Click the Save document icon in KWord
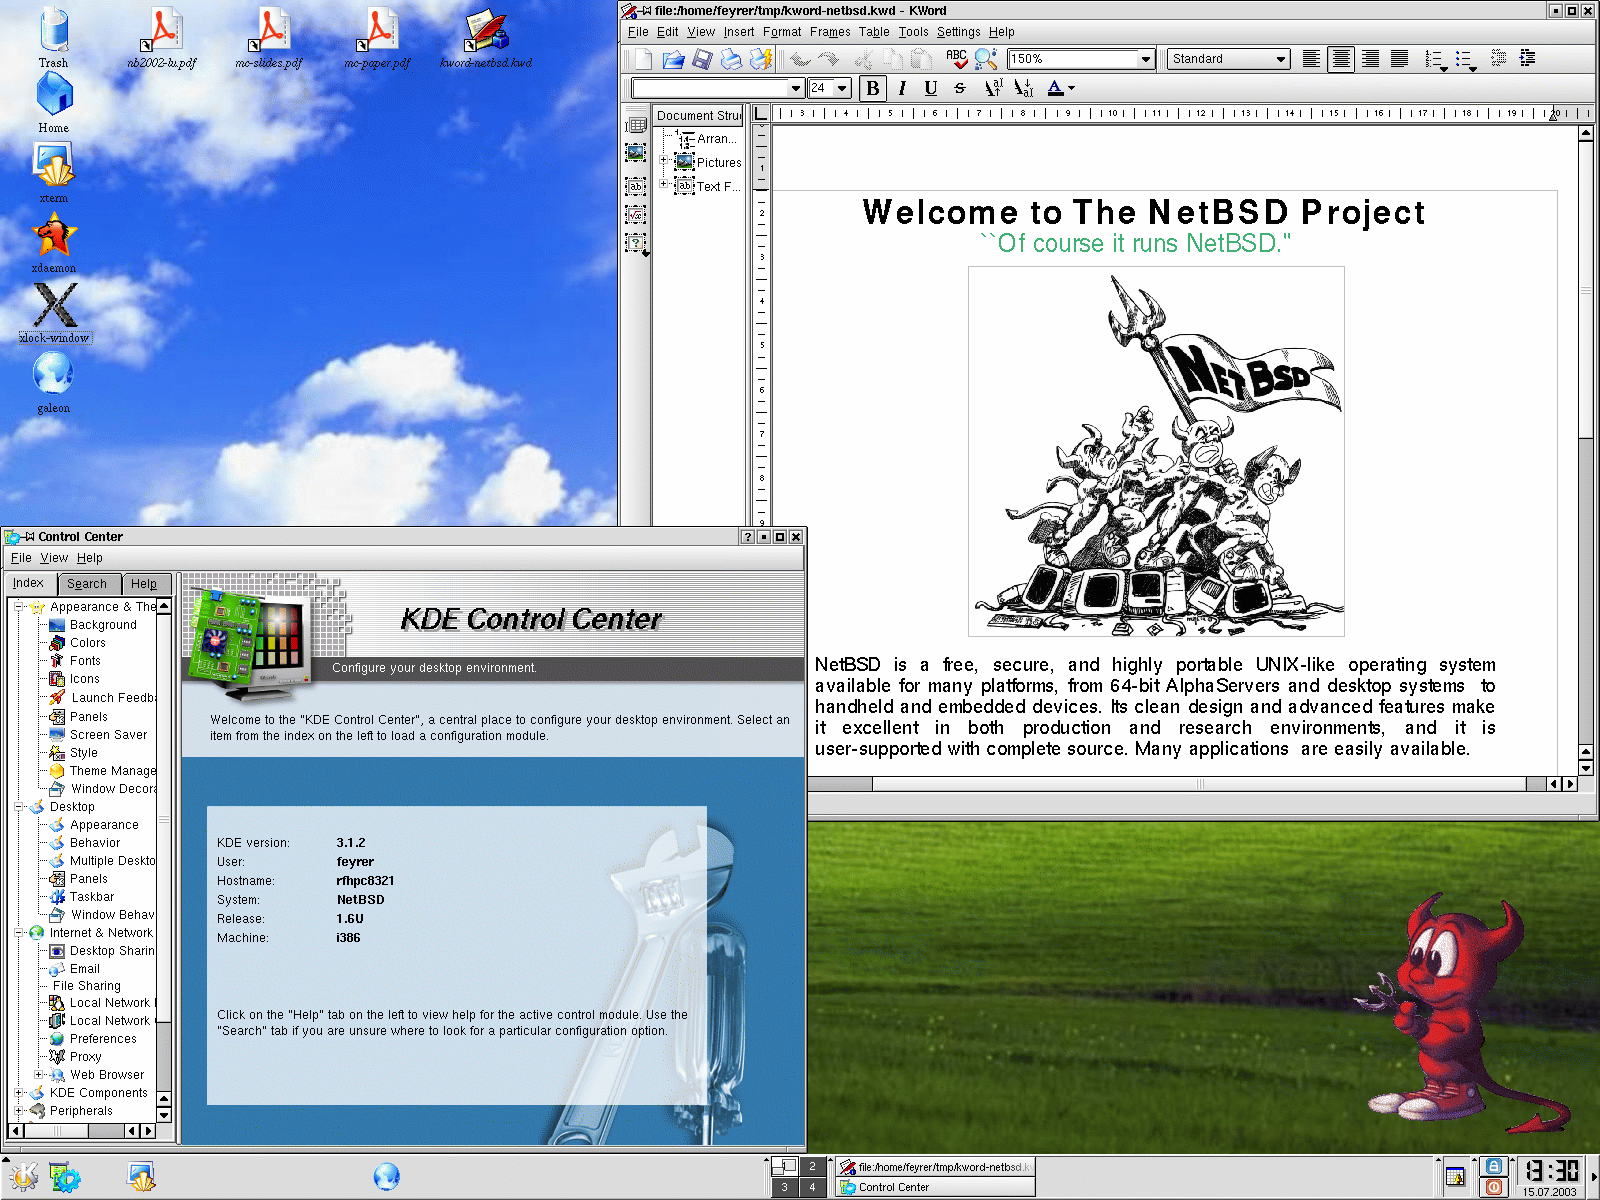The image size is (1600, 1200). (x=702, y=60)
